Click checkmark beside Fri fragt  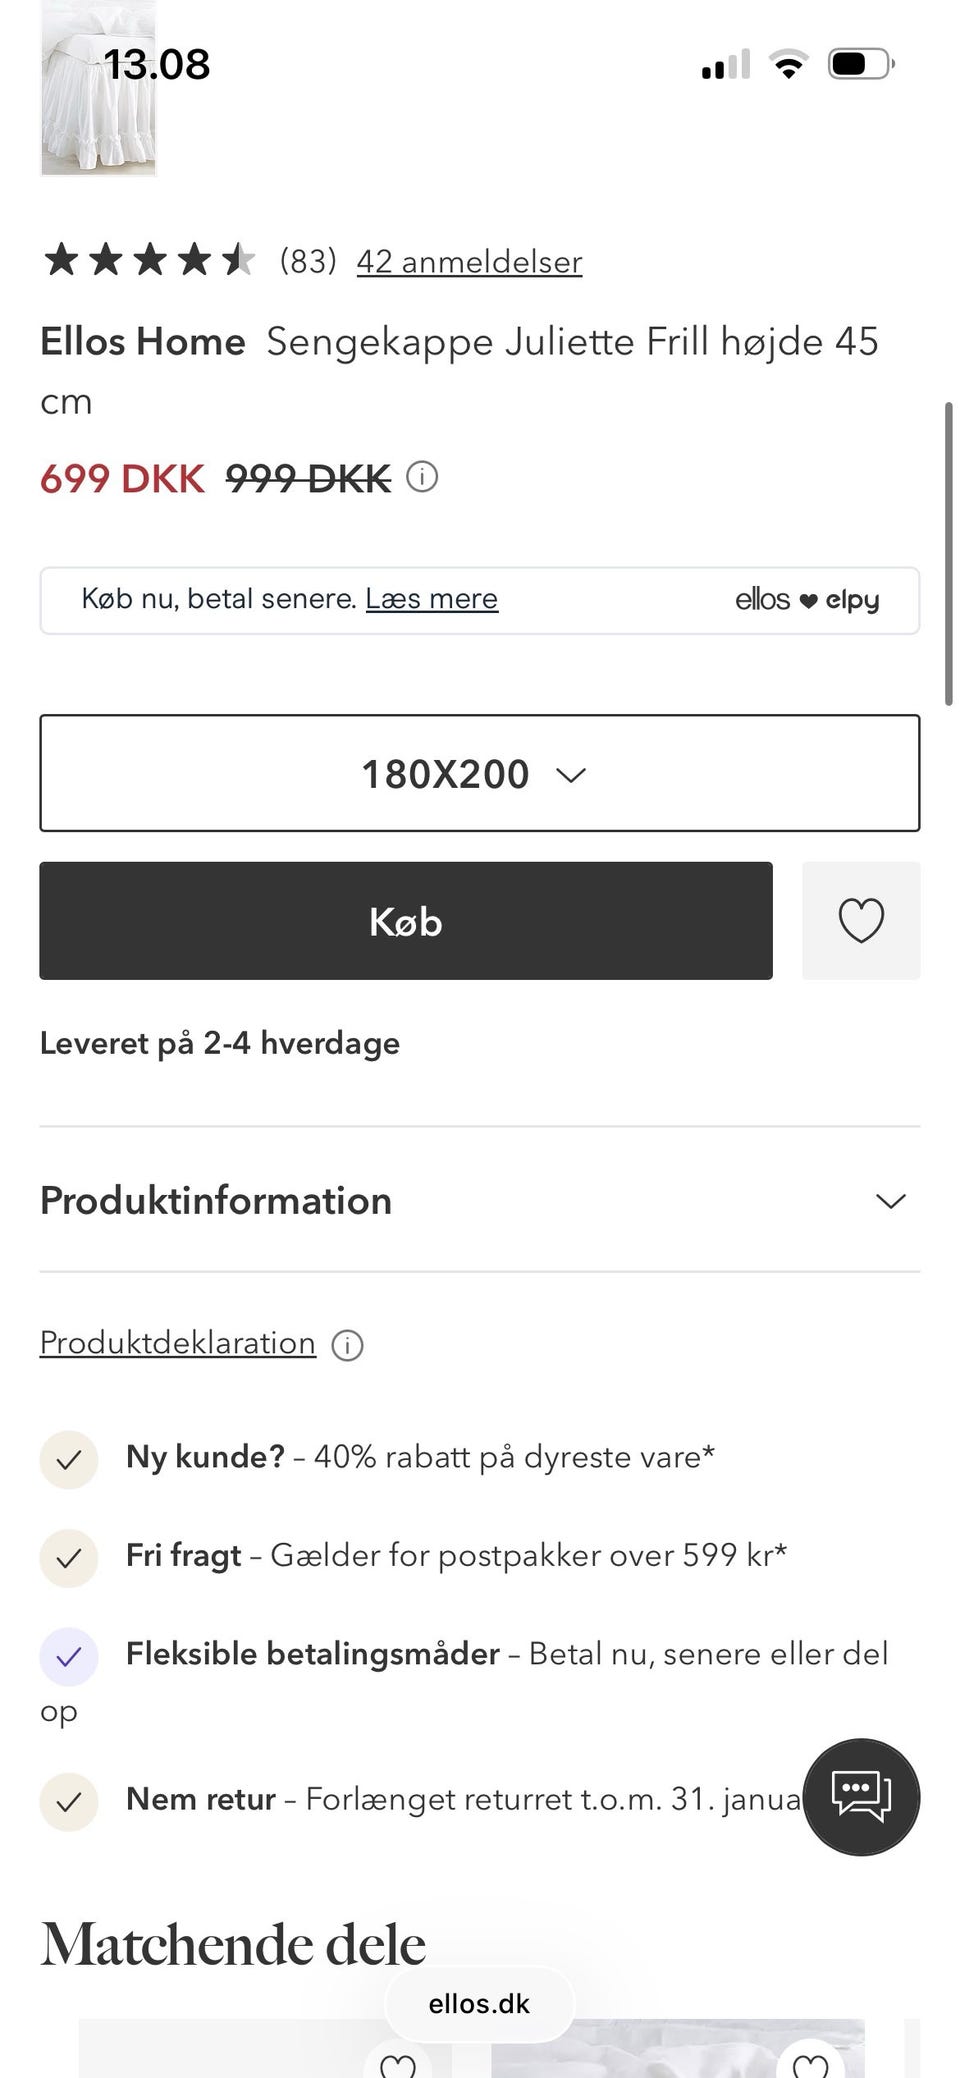(68, 1557)
